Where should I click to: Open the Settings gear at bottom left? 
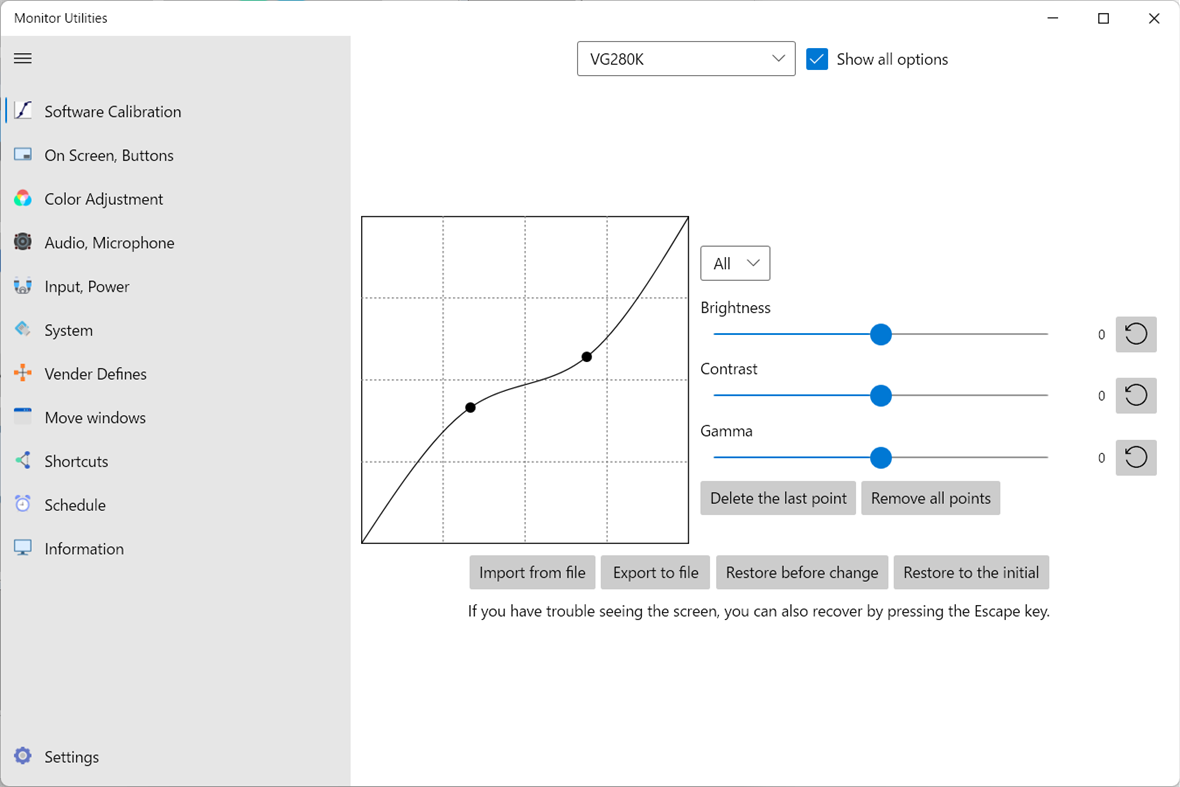[x=22, y=757]
